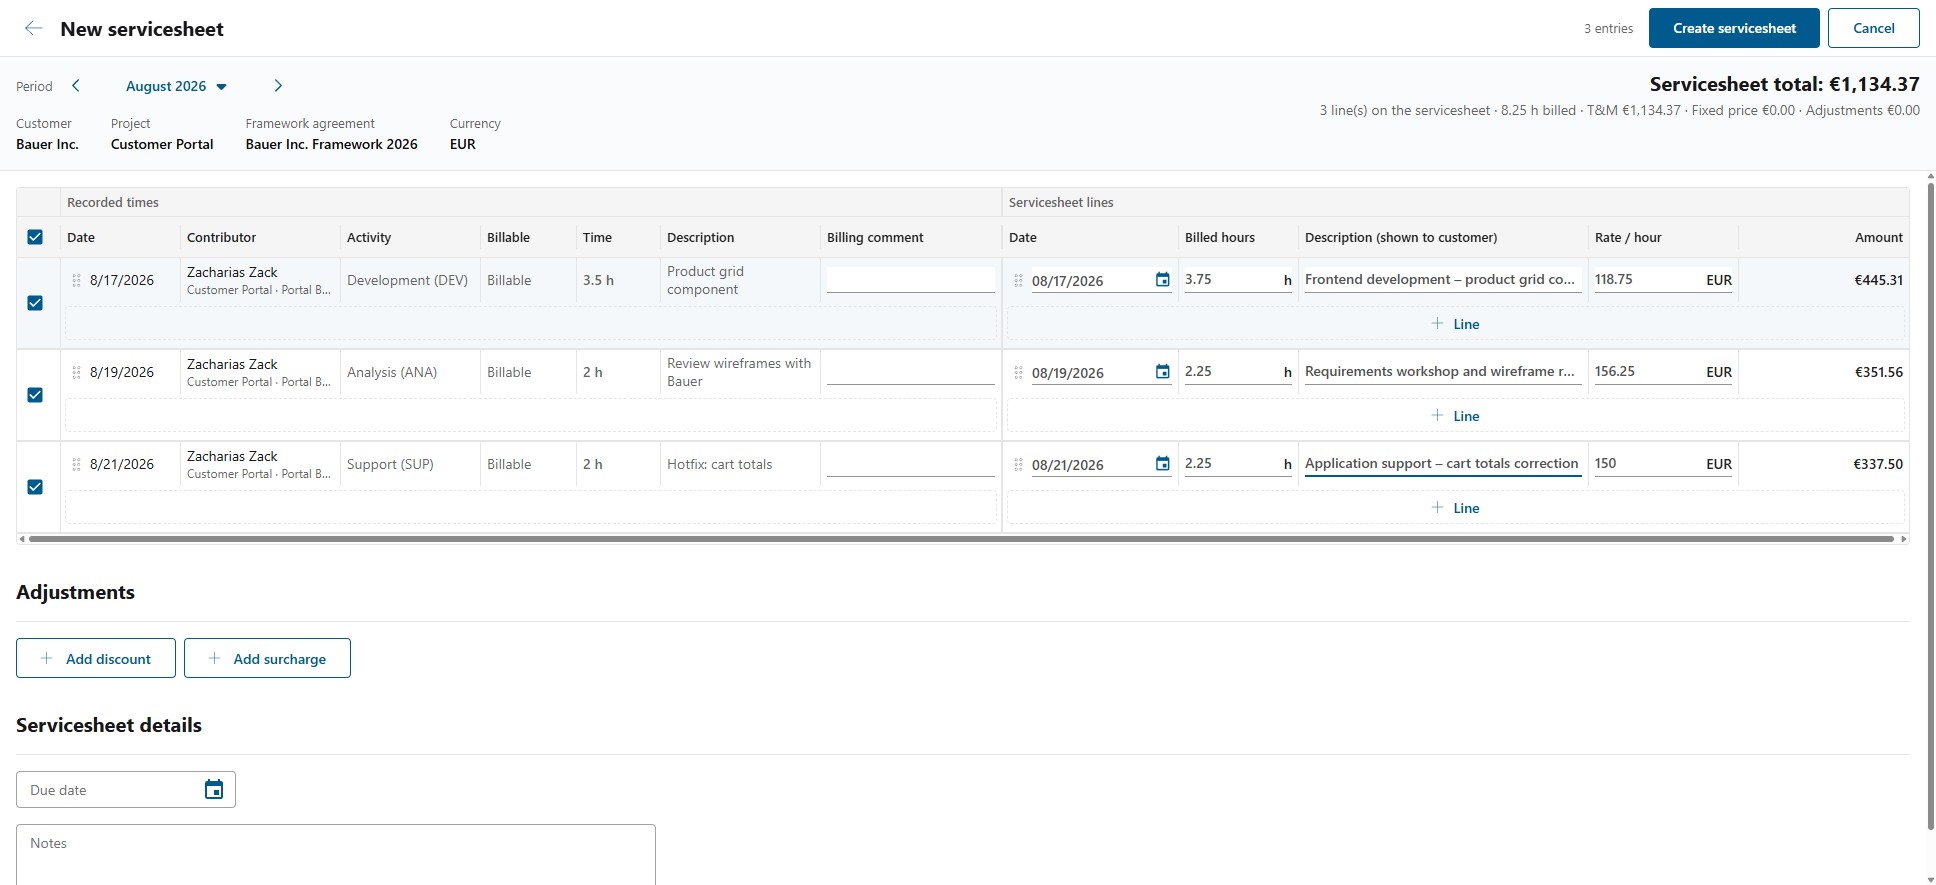Edit billed hours for the 08/21/2026 line
The image size is (1936, 885).
click(1238, 464)
